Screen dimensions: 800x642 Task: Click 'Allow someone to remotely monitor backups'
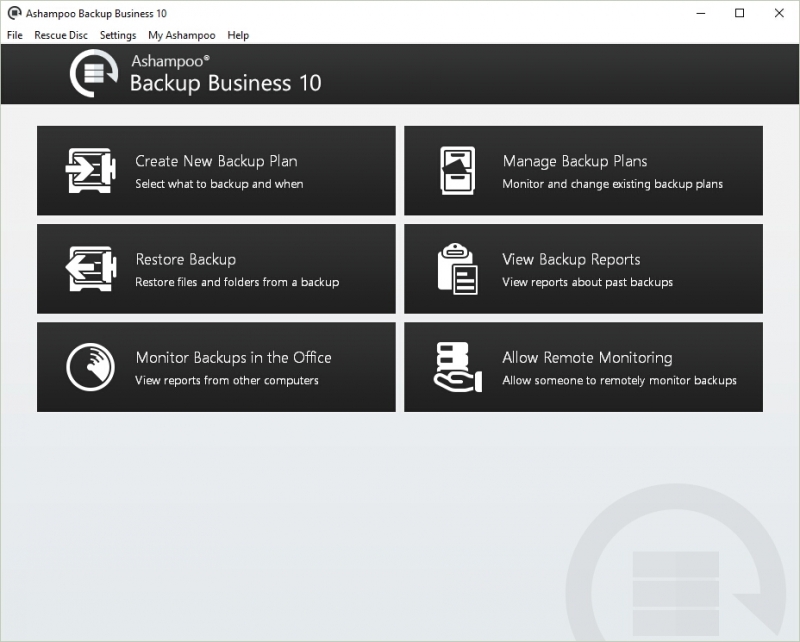coord(619,380)
